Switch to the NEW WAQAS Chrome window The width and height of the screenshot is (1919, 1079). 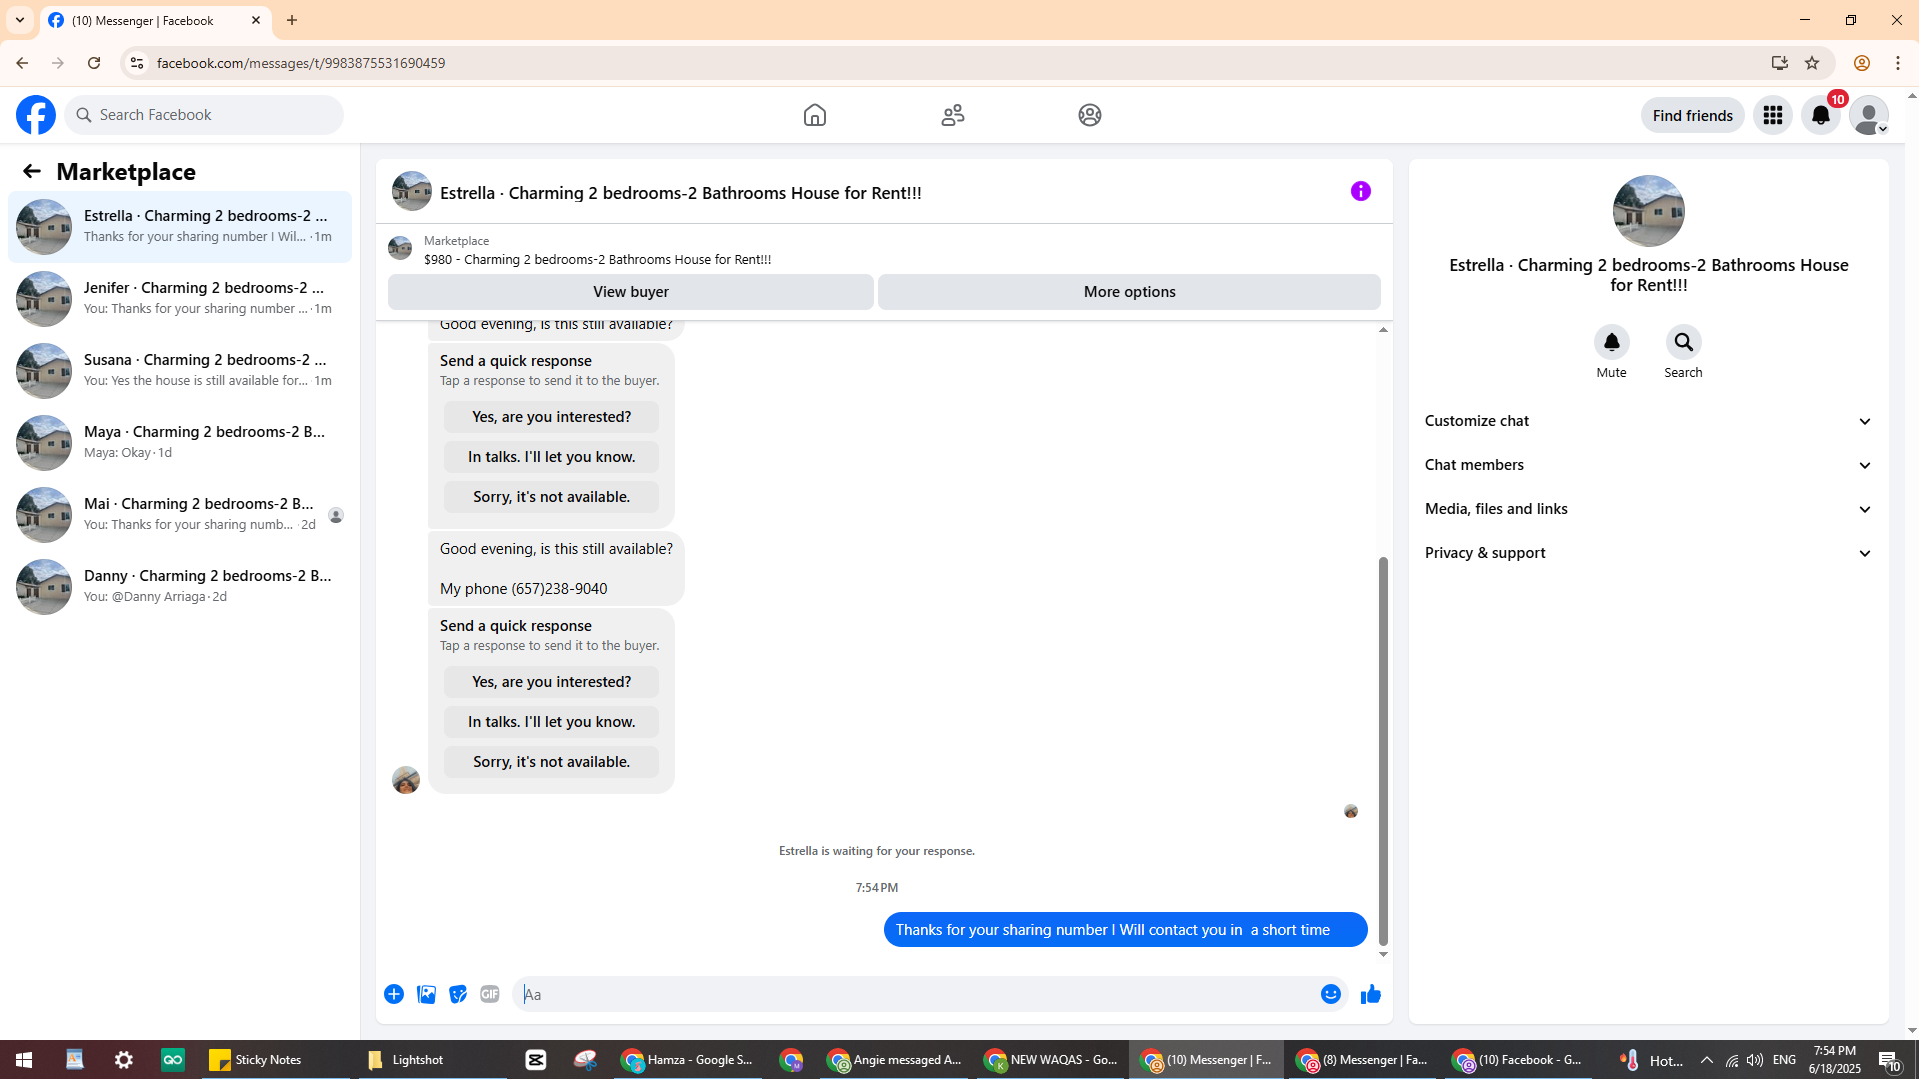1050,1060
